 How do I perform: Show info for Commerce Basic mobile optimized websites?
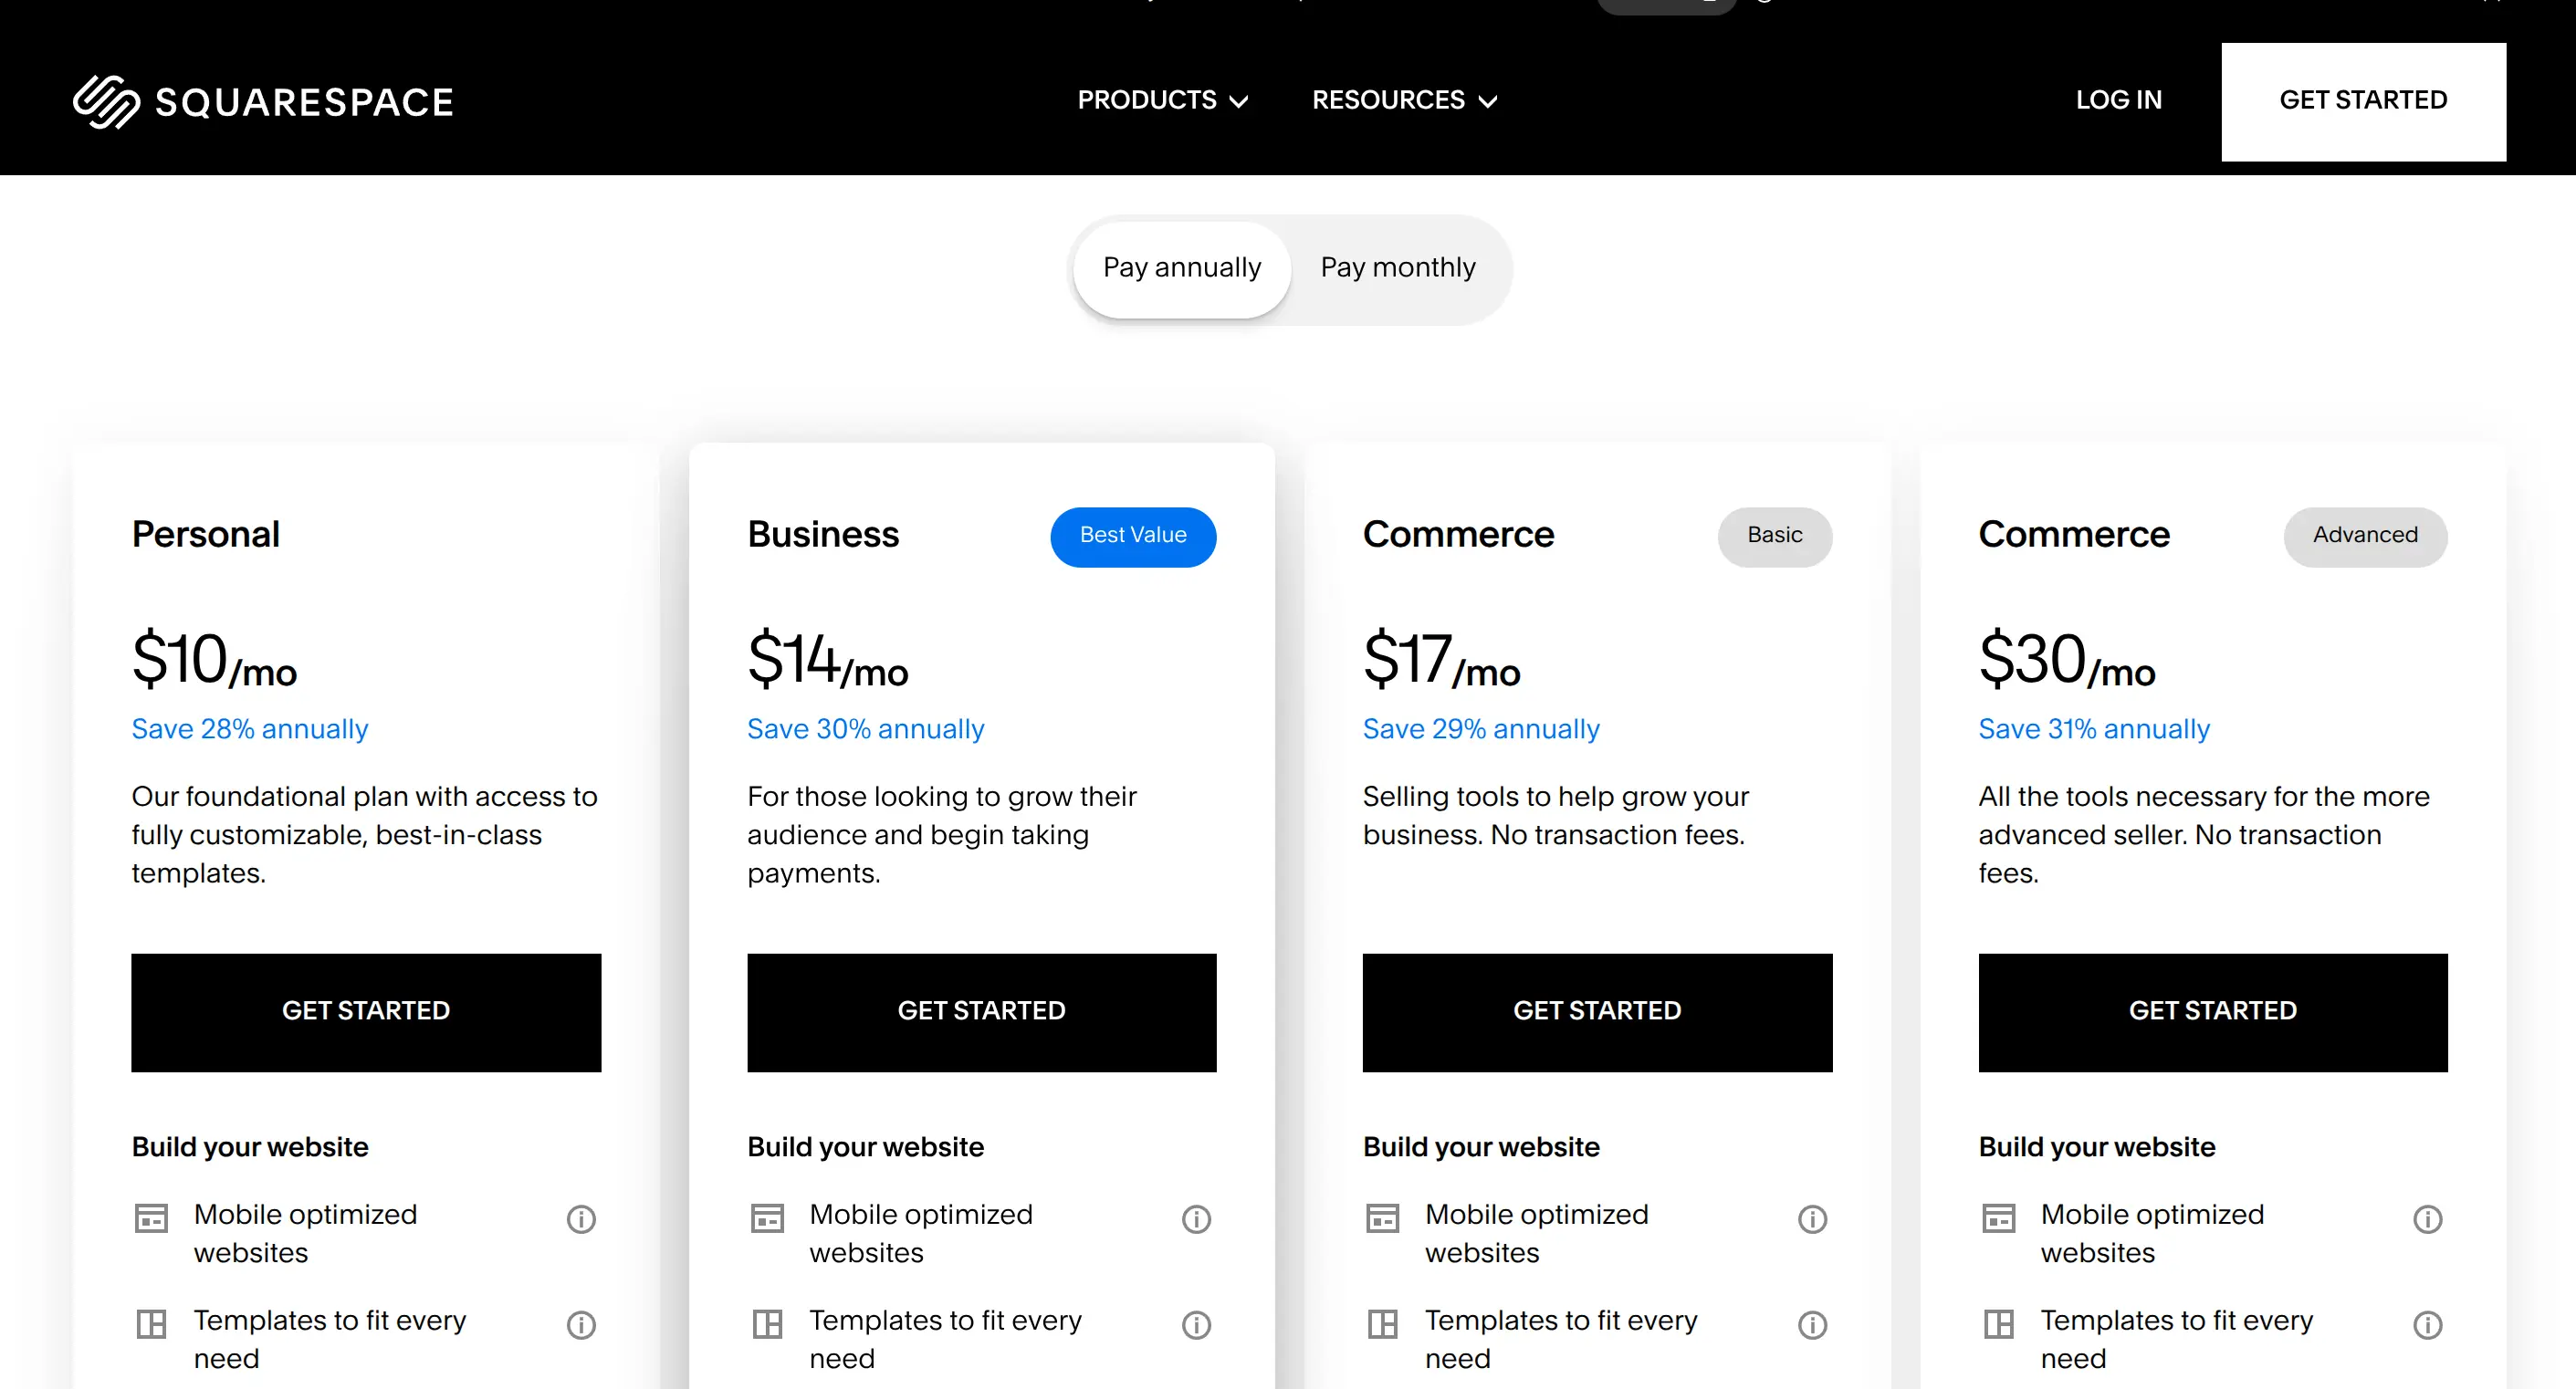[1812, 1219]
